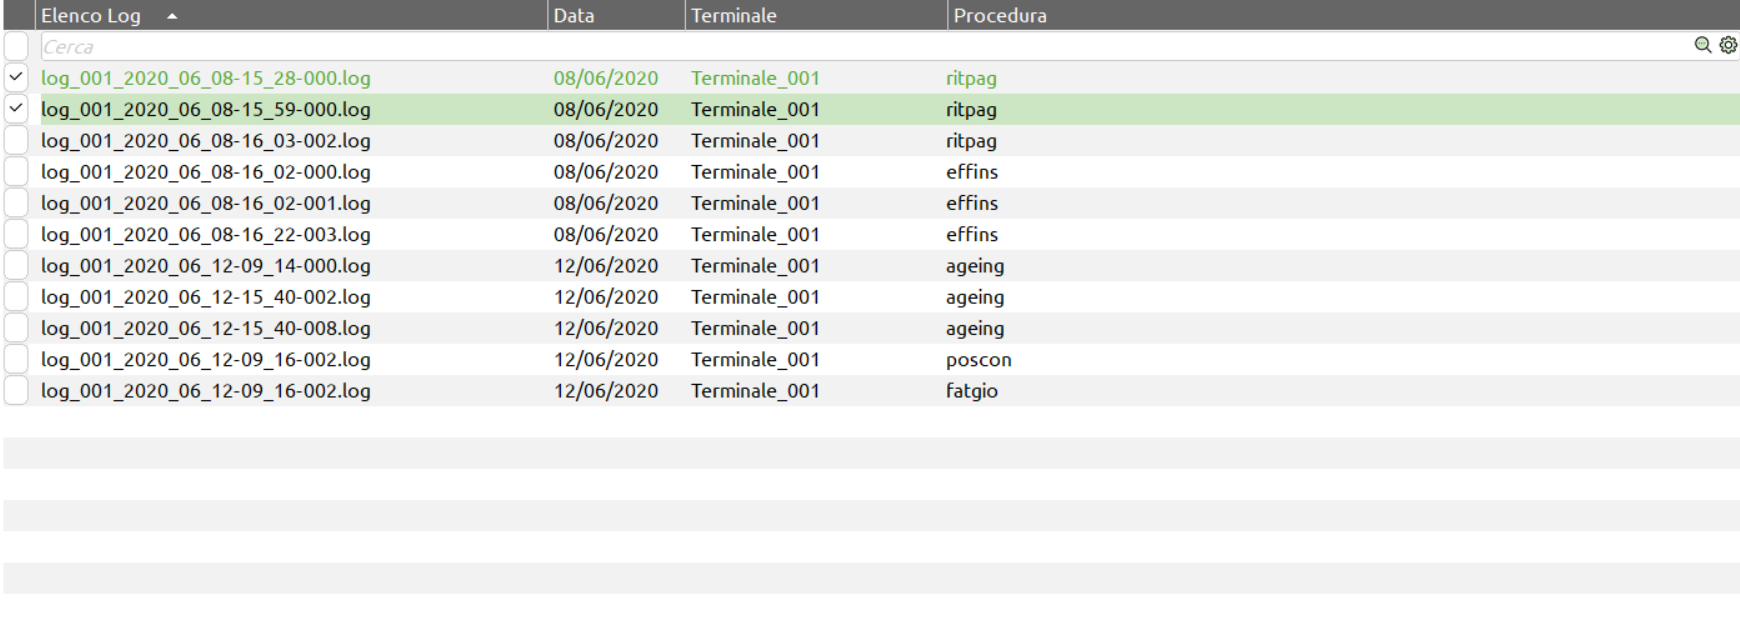Toggle the checkbox beside the Cerca field
The width and height of the screenshot is (1740, 625).
click(16, 46)
